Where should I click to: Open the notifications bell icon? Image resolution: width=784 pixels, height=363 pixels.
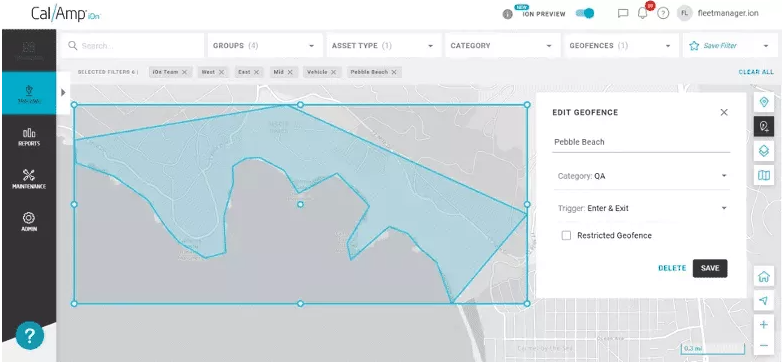(643, 14)
